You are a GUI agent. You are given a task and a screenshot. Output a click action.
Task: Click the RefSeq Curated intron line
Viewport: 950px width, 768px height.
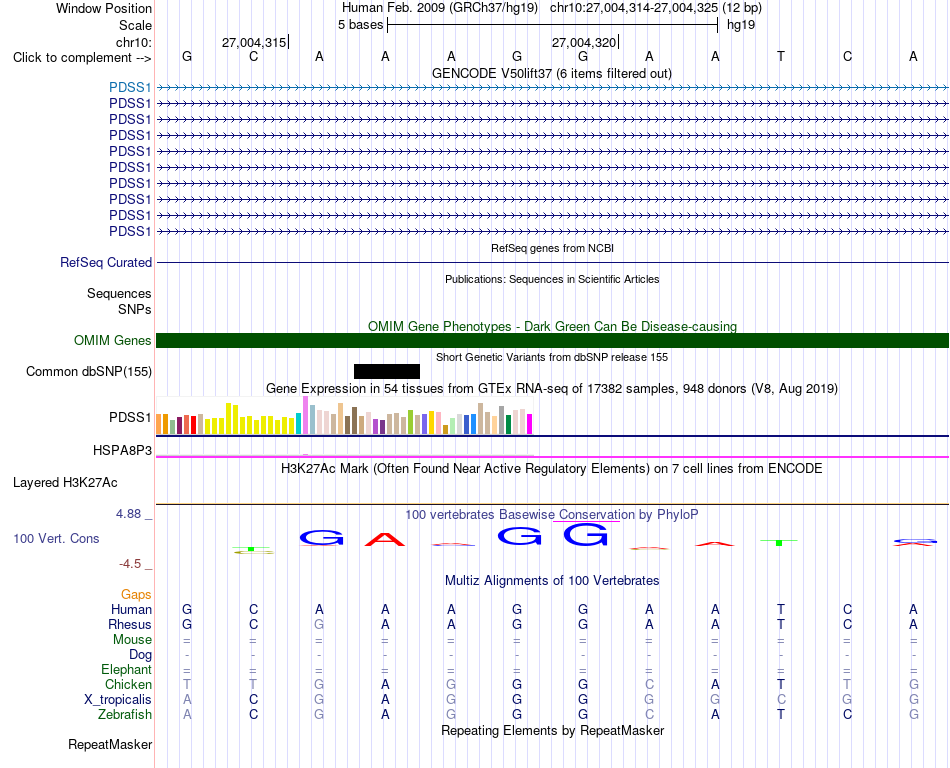(x=552, y=262)
